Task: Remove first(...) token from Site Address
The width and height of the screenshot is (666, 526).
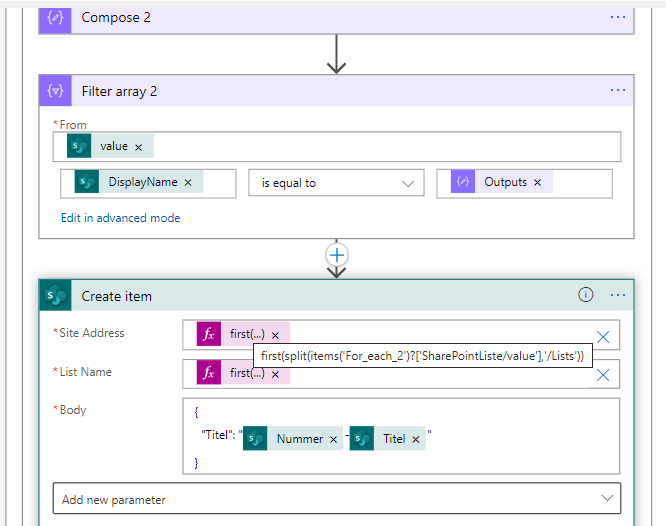Action: [275, 336]
